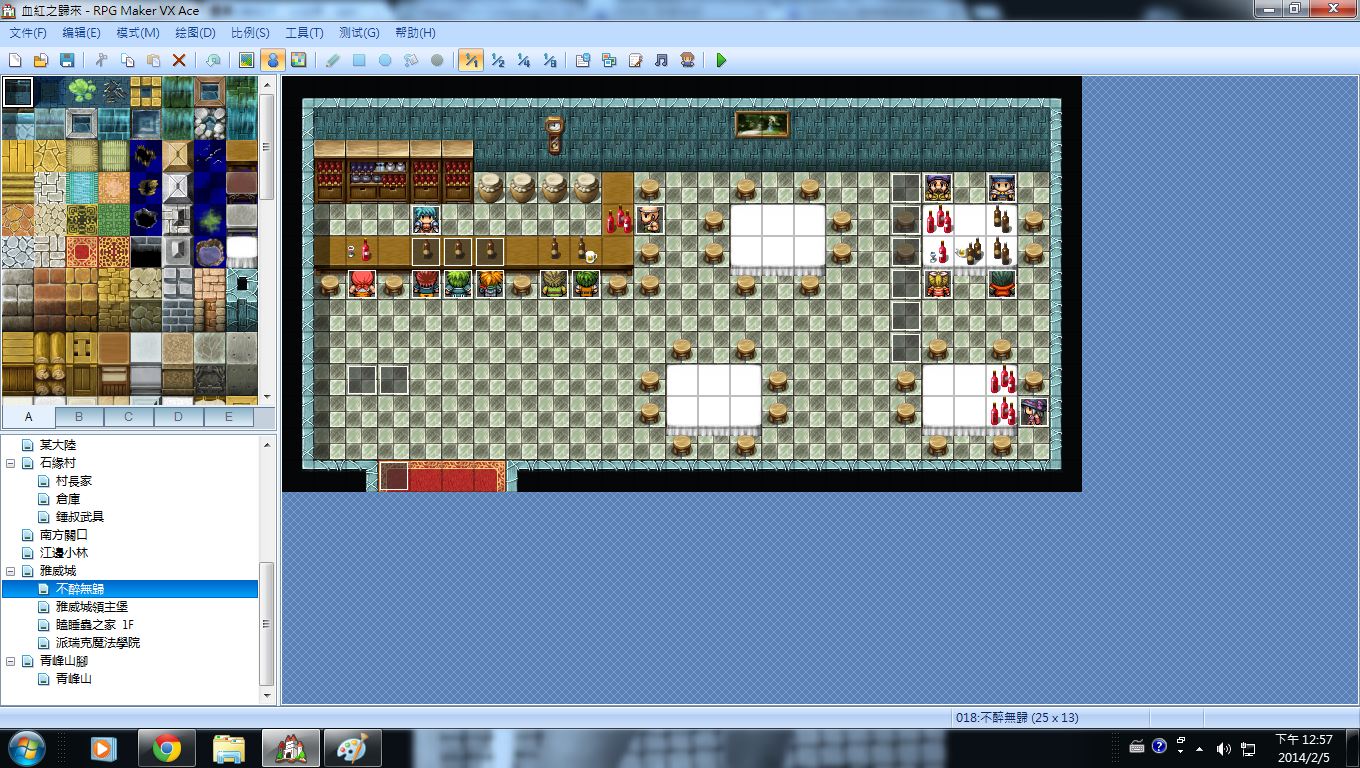
Task: Create a new project with the toolbar icon
Action: (x=15, y=60)
